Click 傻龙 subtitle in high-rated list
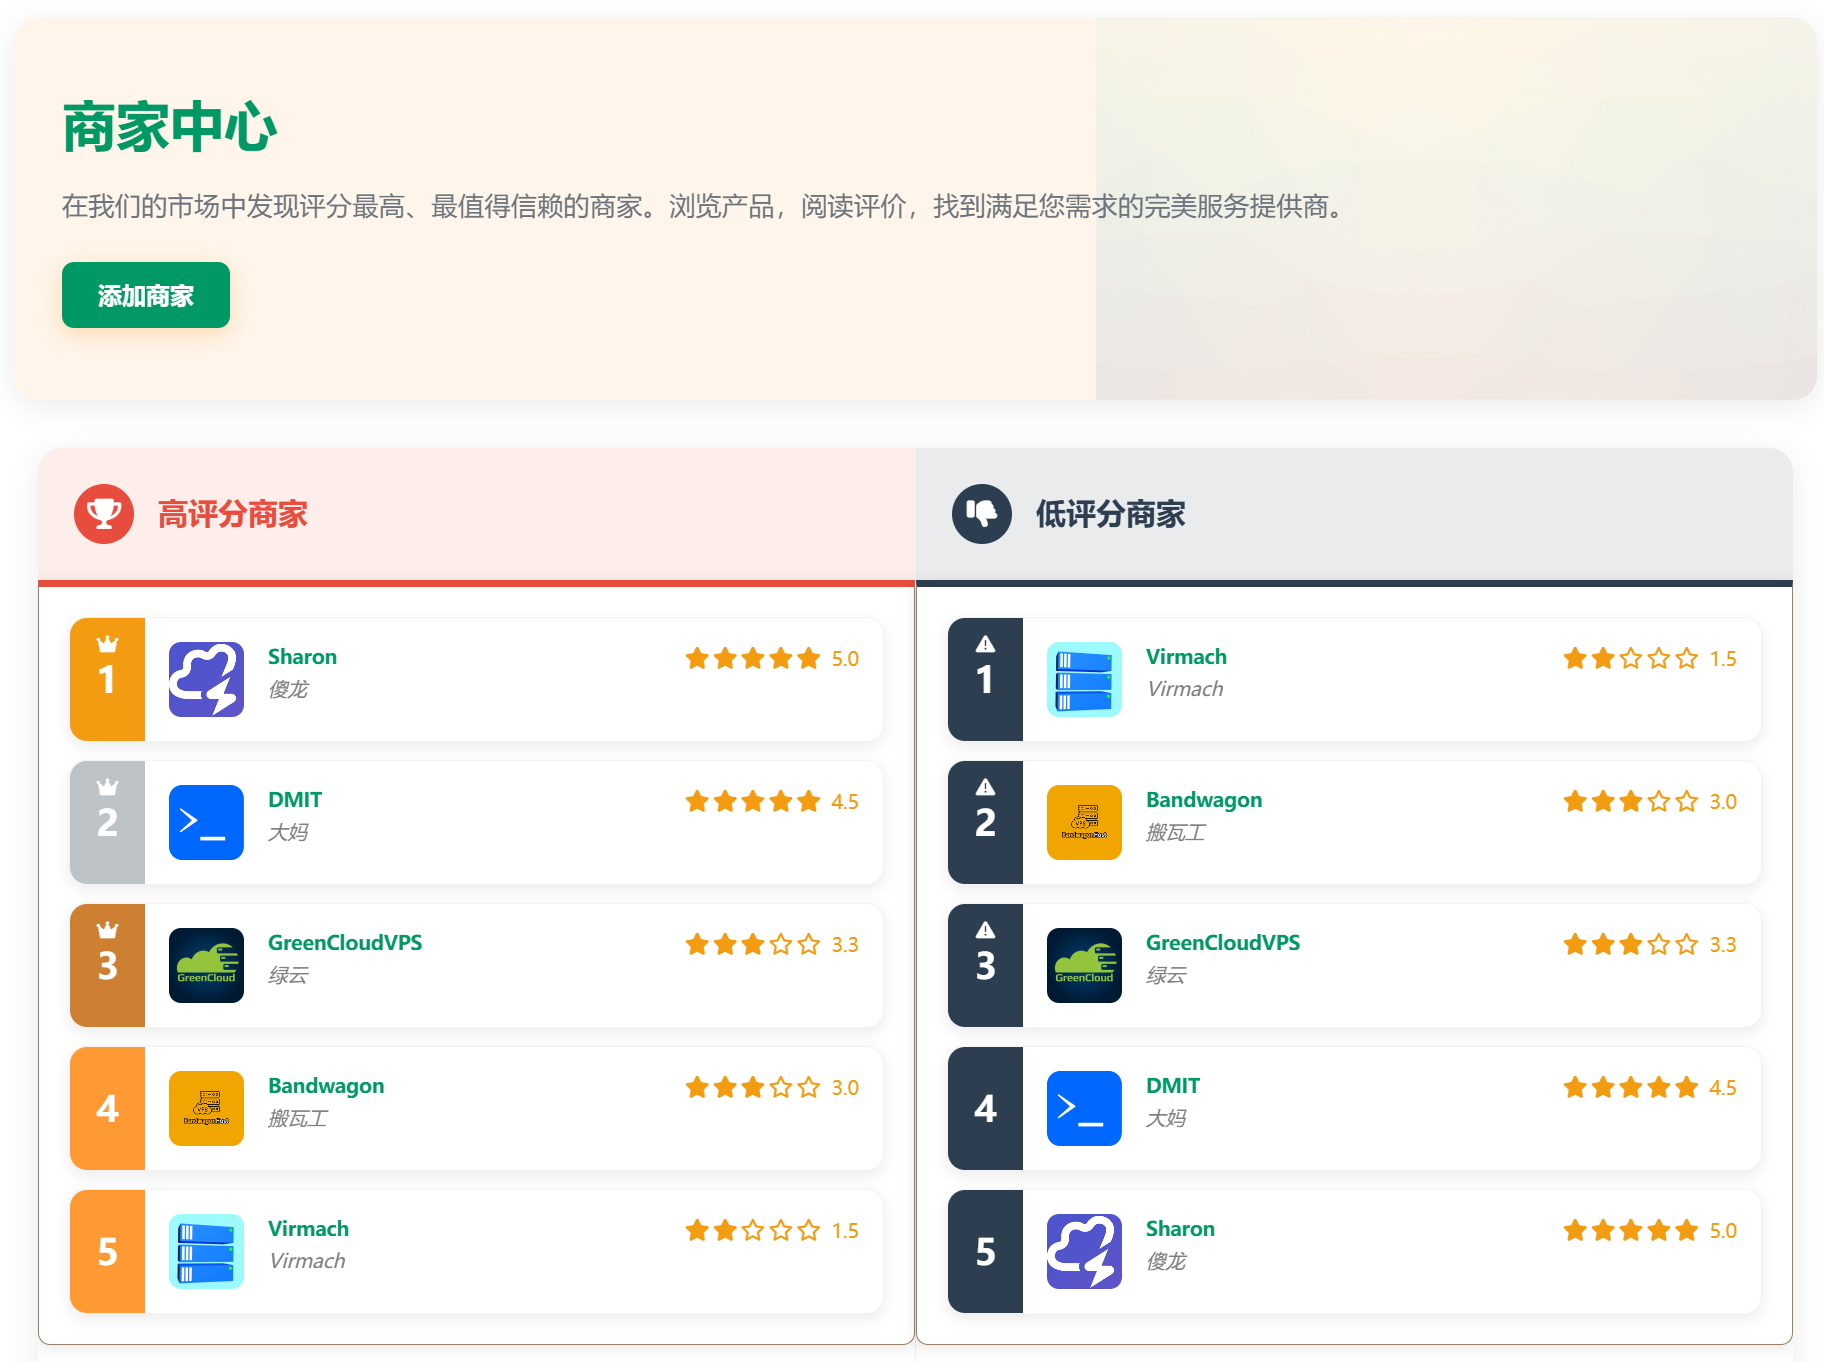Screen dimensions: 1824x1362 (x=288, y=689)
